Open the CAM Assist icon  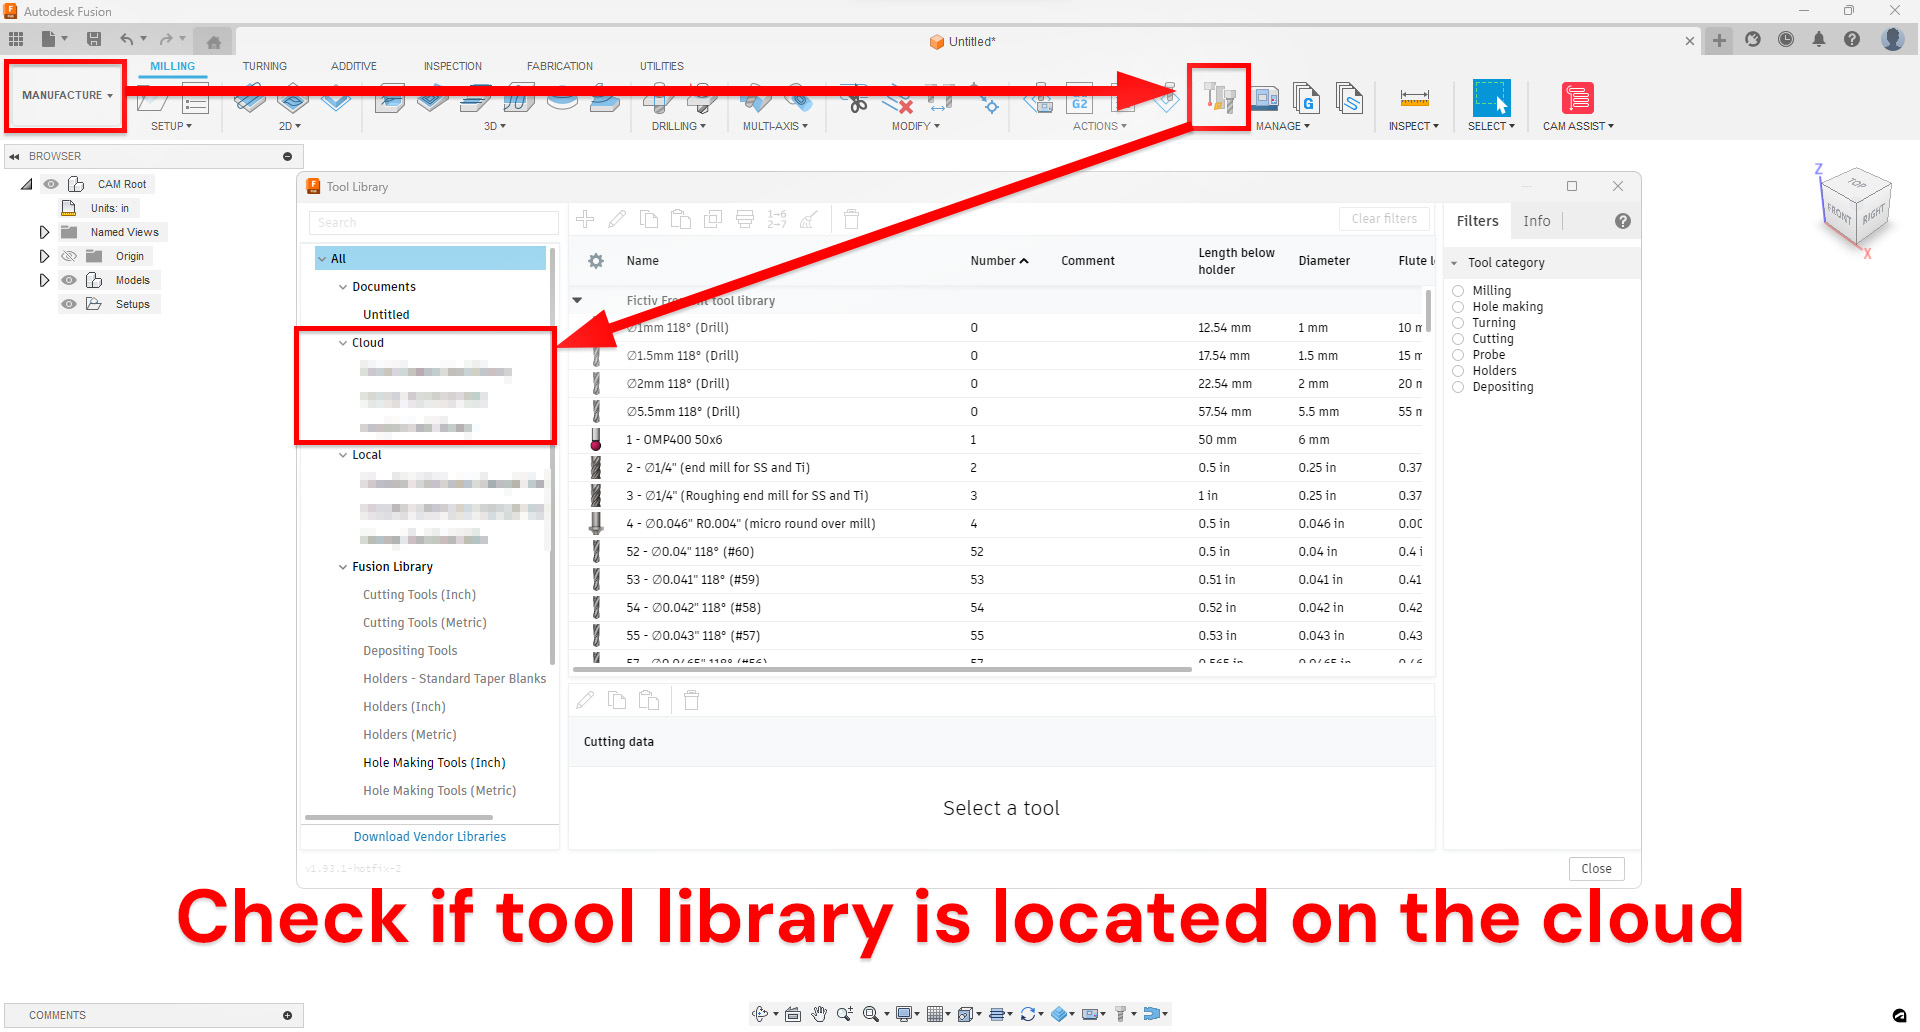[x=1577, y=98]
